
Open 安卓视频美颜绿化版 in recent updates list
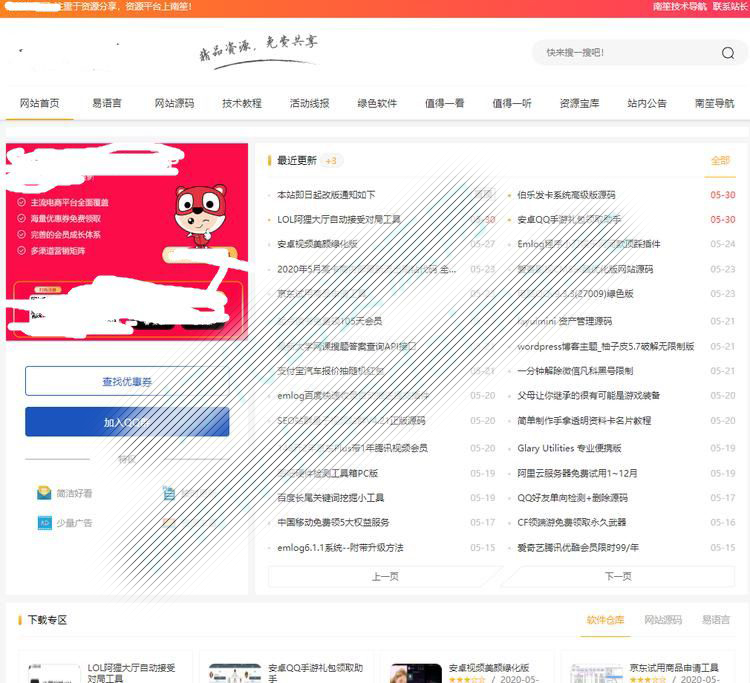tap(318, 244)
